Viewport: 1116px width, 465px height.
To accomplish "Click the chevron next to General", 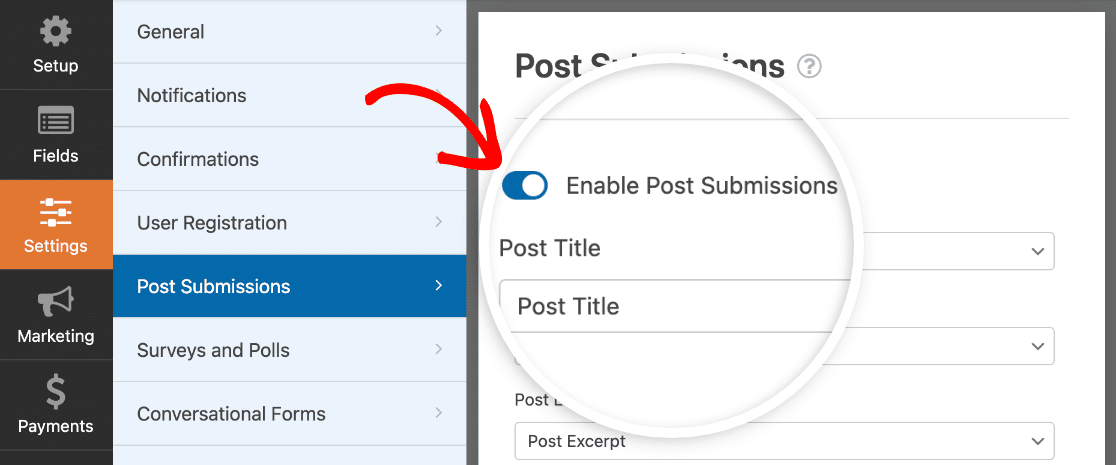I will [x=438, y=32].
